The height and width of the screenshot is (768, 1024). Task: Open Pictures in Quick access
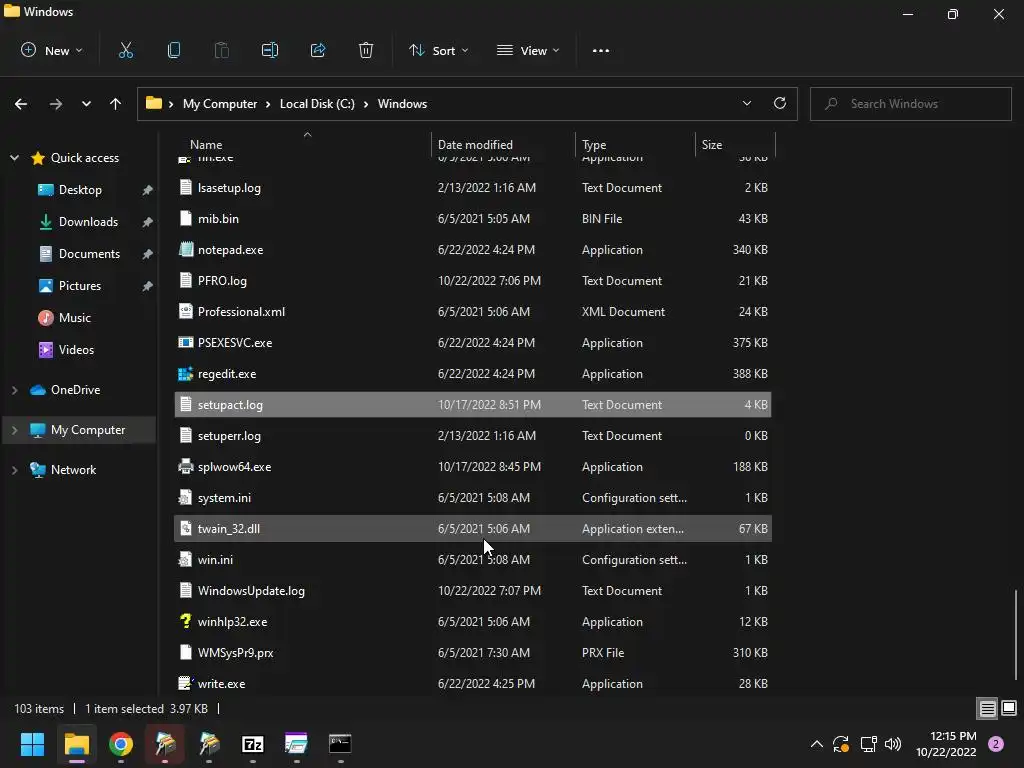[x=80, y=285]
